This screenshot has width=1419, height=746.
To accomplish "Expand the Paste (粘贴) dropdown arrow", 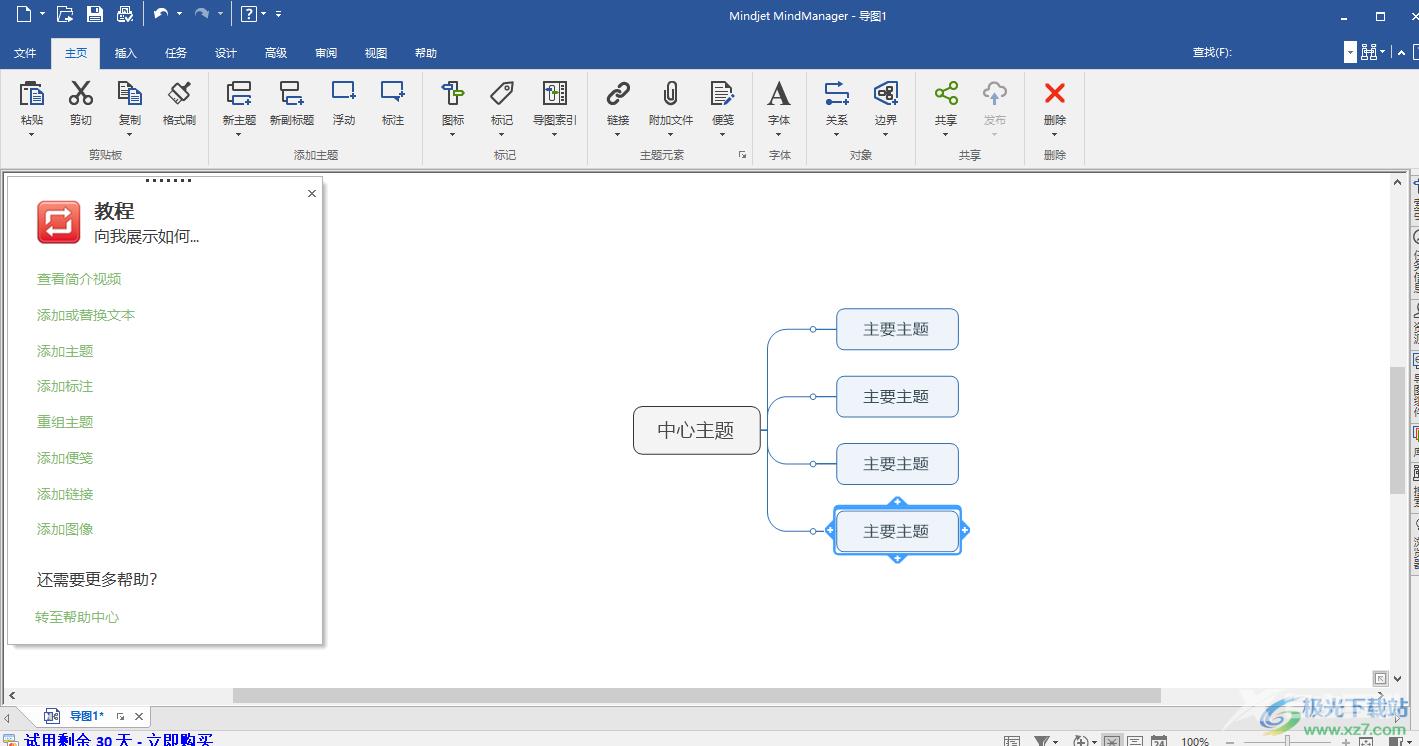I will tap(32, 134).
